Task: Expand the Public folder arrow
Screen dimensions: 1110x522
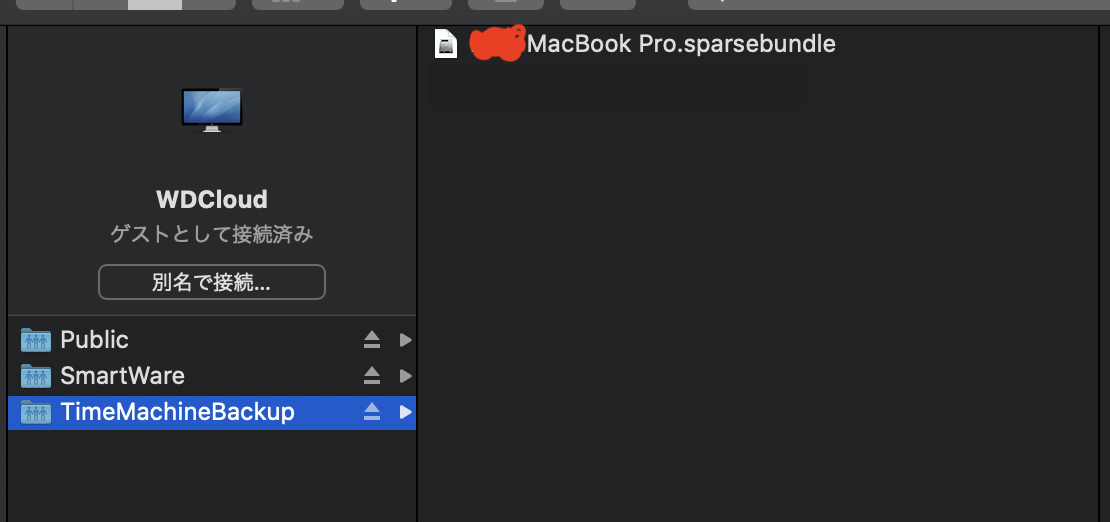Action: [405, 340]
